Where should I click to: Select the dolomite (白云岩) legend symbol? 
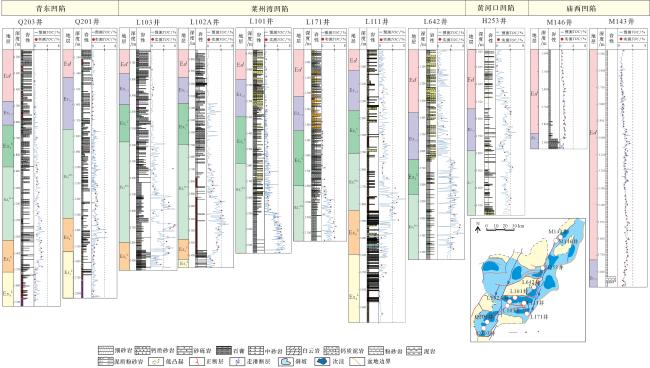pyautogui.click(x=294, y=351)
